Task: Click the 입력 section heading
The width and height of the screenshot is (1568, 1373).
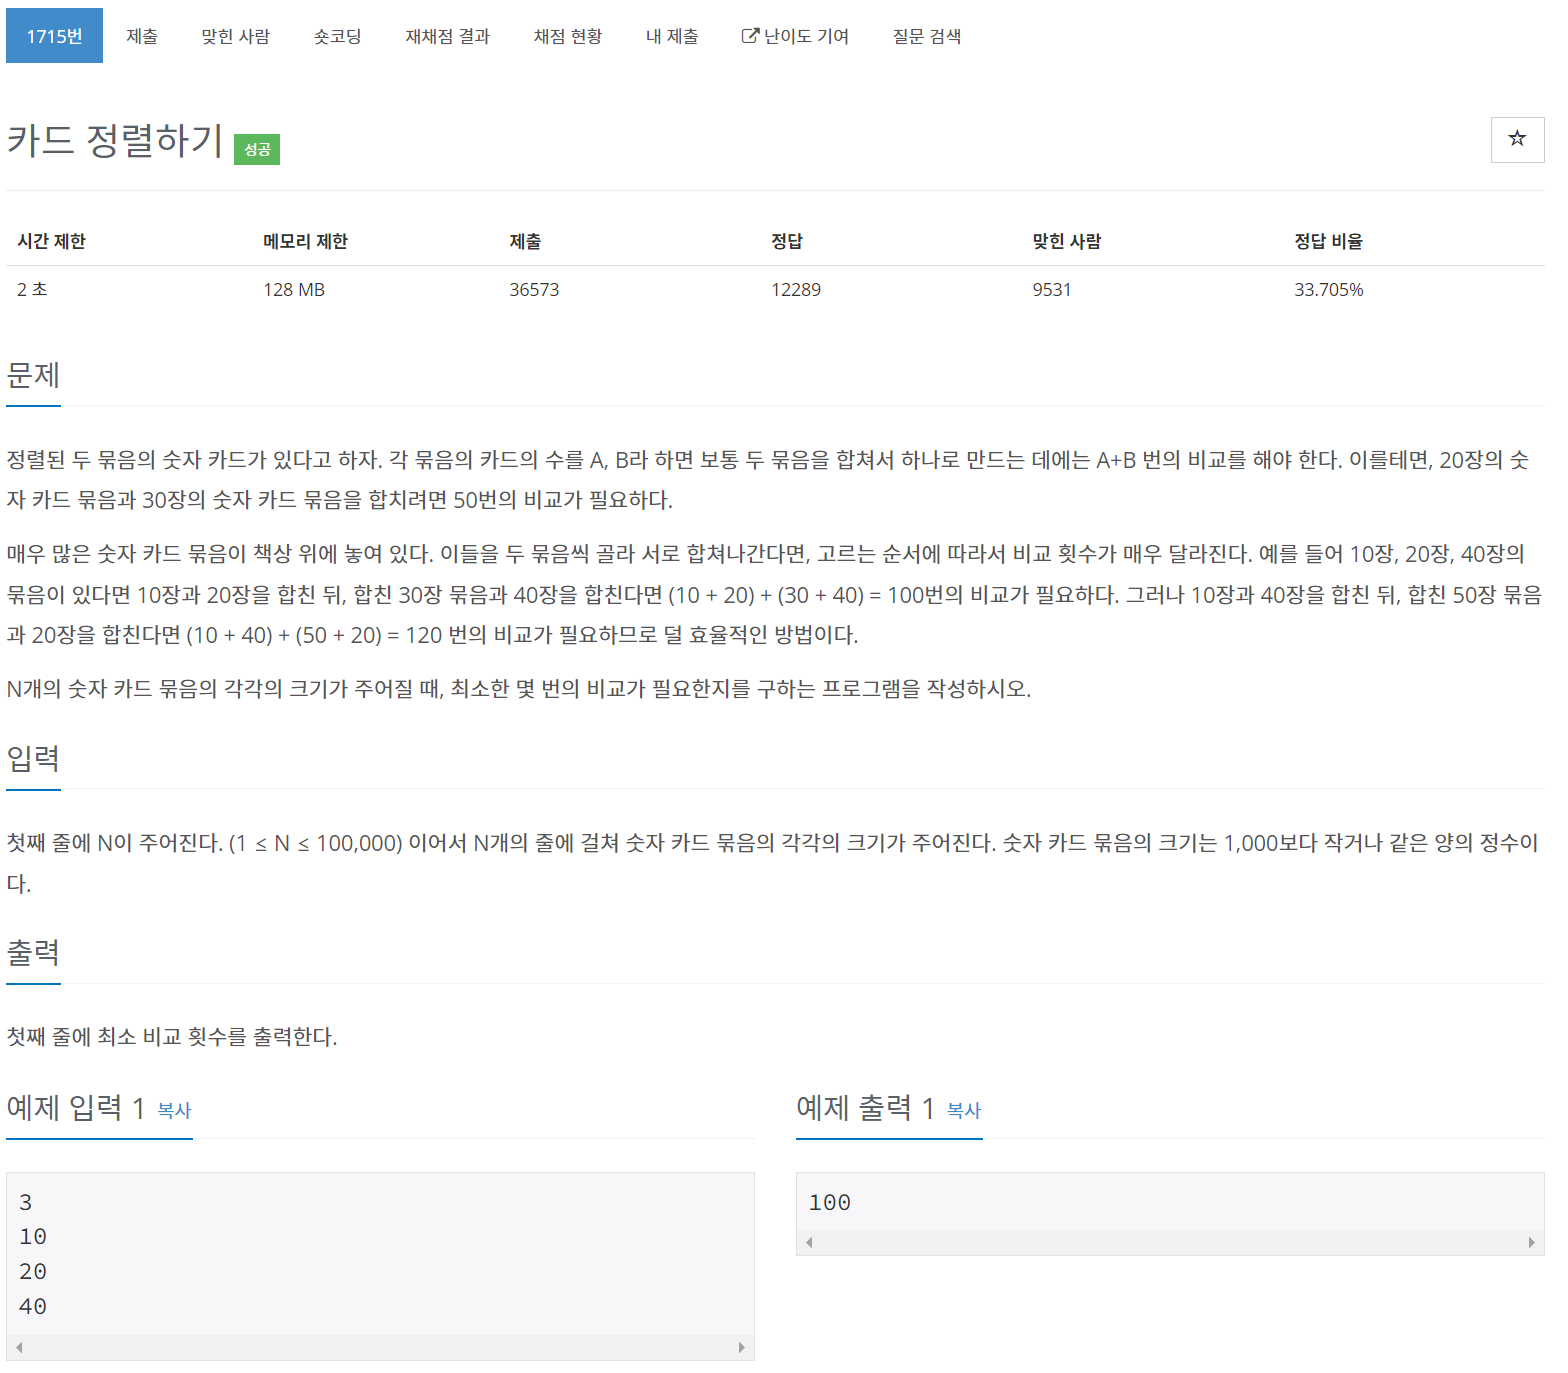Action: (33, 758)
